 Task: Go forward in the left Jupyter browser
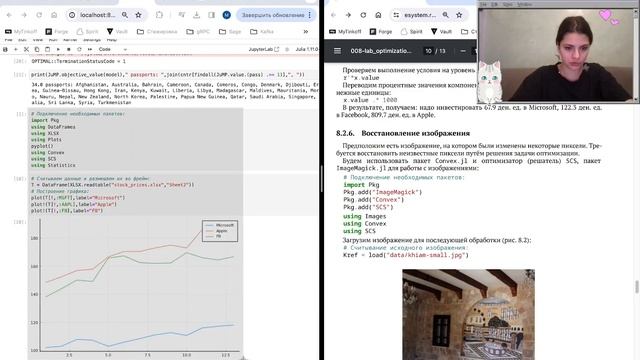tap(24, 15)
